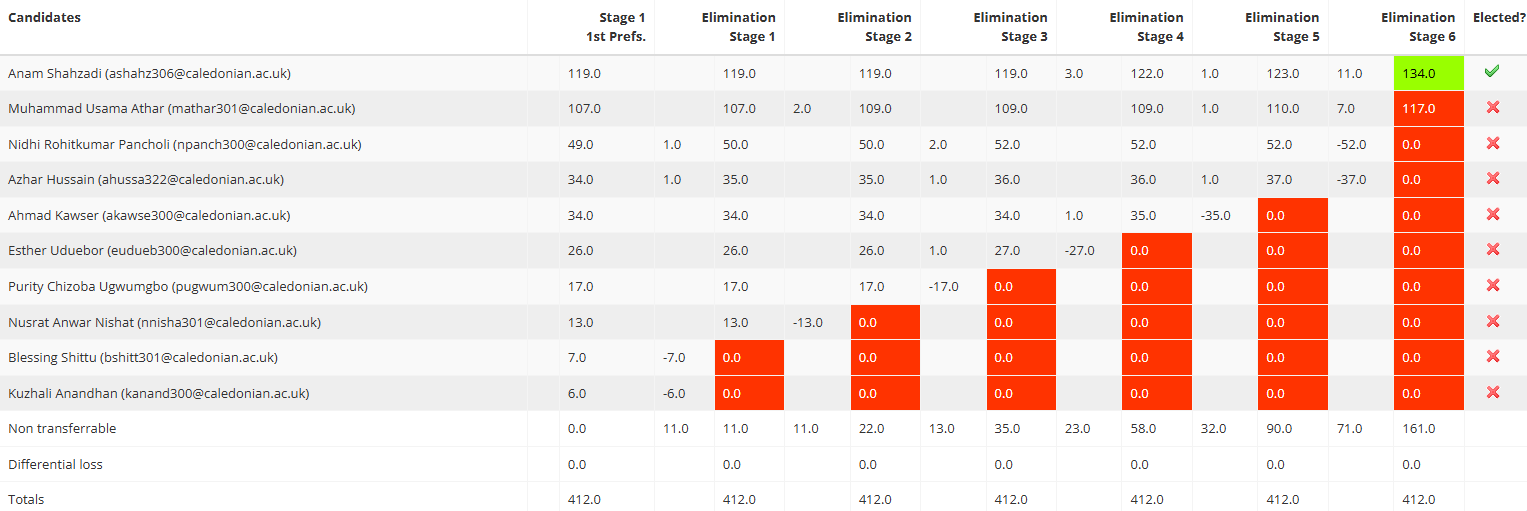Click the Non transferrable row label
The width and height of the screenshot is (1527, 511).
click(x=62, y=429)
